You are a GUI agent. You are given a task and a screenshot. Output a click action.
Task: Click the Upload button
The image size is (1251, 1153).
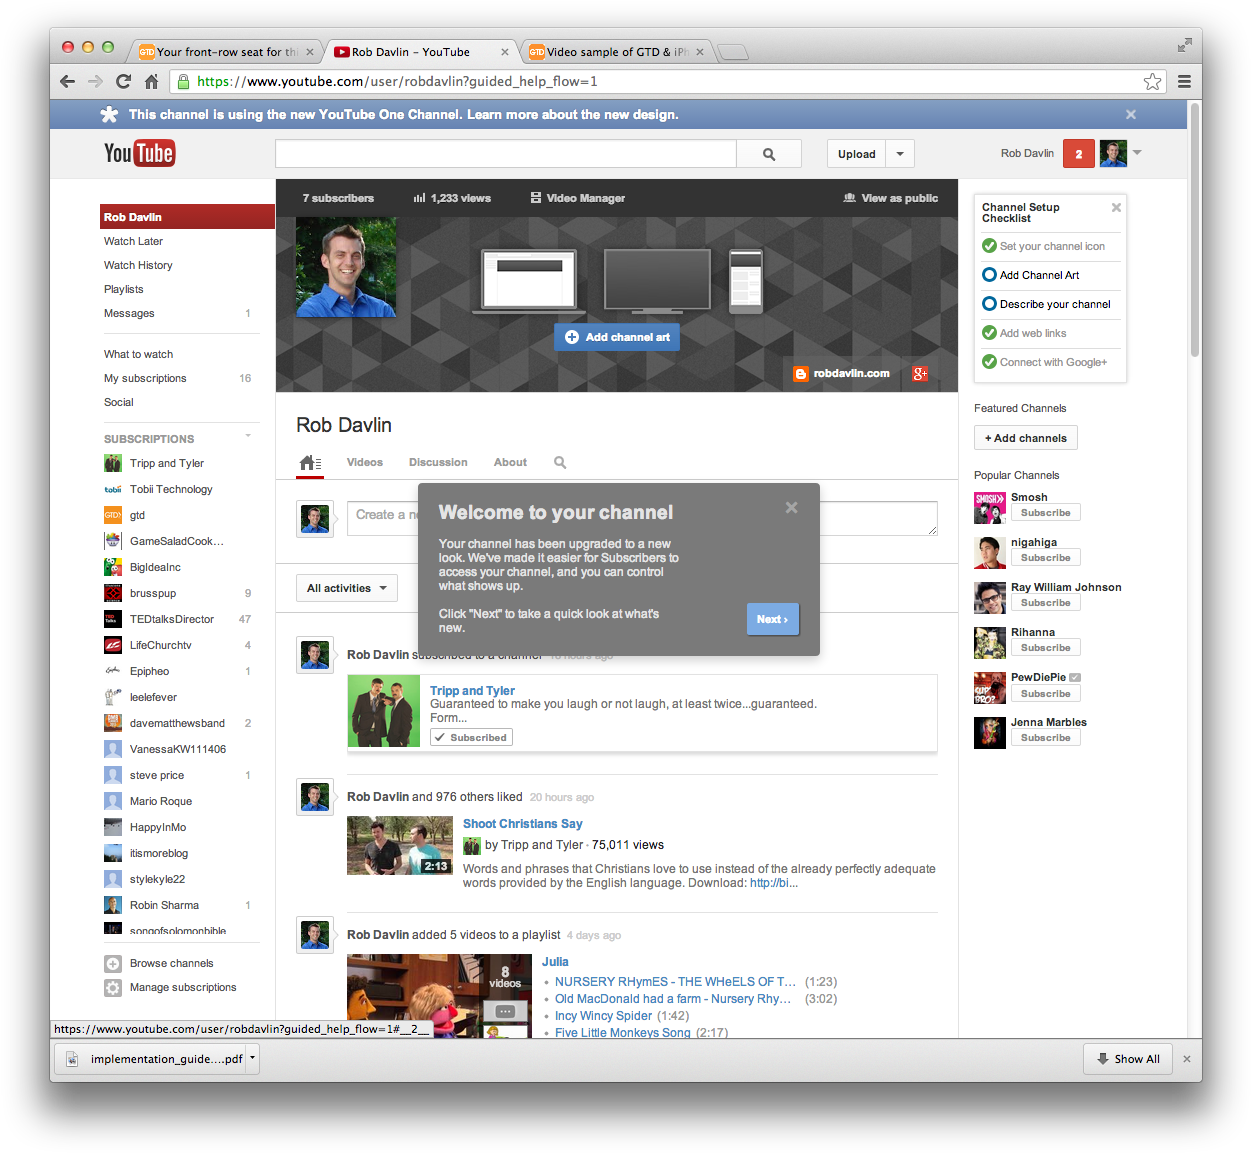pyautogui.click(x=857, y=154)
